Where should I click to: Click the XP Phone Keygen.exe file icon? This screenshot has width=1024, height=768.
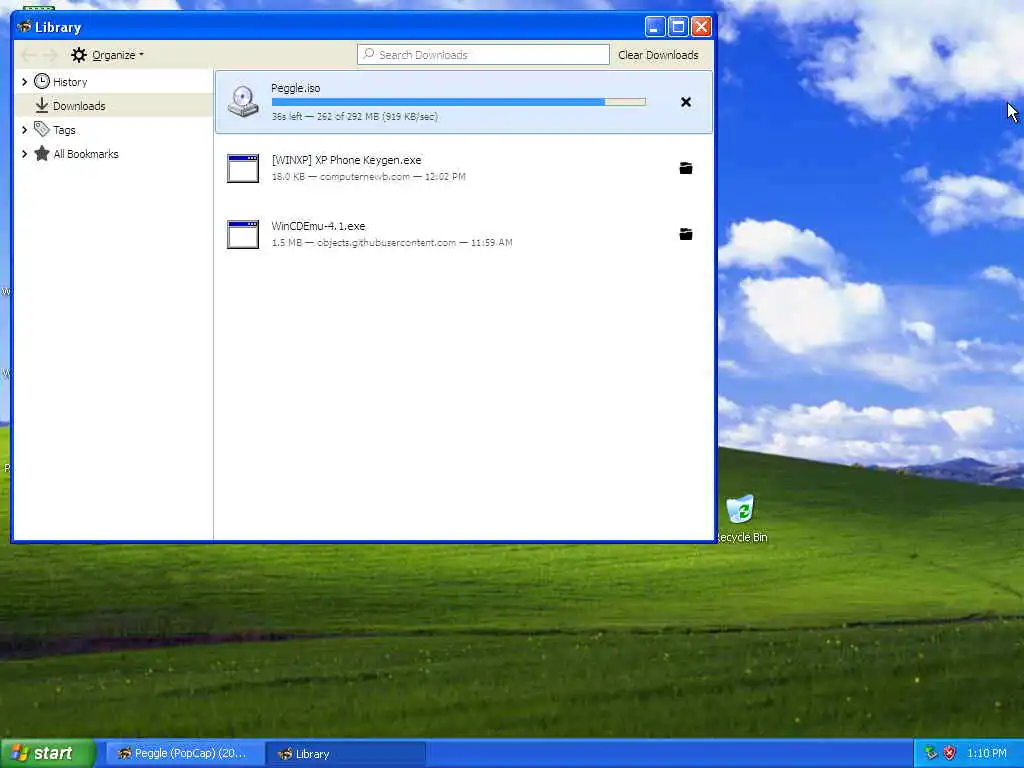[x=243, y=168]
